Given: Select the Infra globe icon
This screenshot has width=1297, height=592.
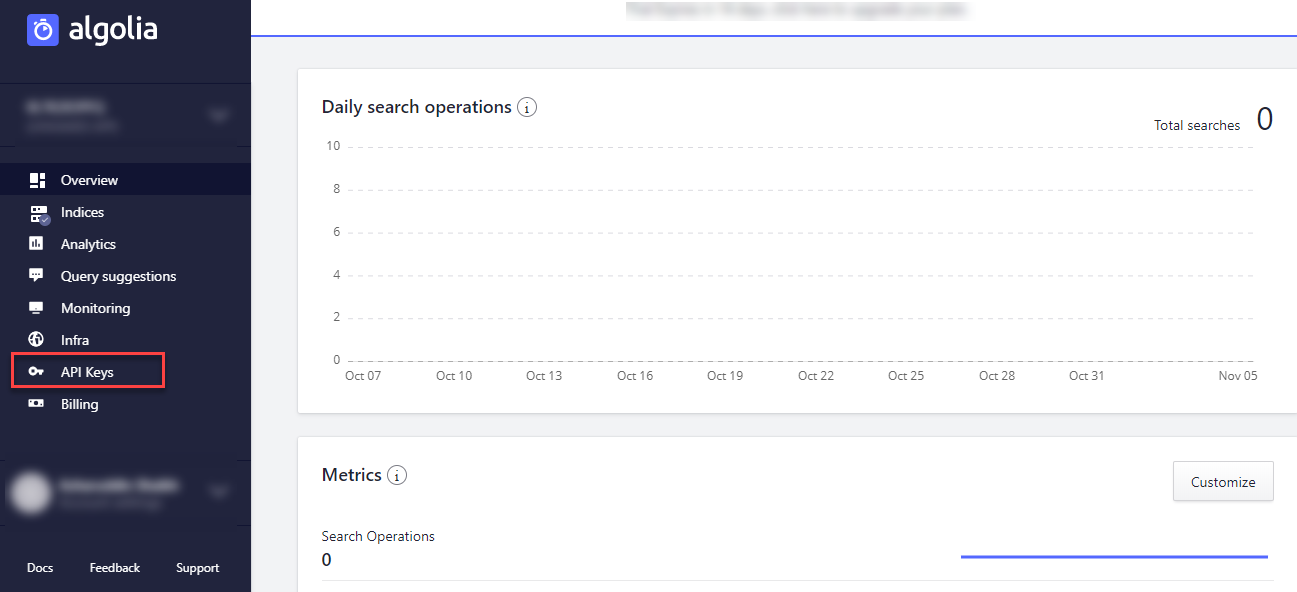Looking at the screenshot, I should coord(38,339).
